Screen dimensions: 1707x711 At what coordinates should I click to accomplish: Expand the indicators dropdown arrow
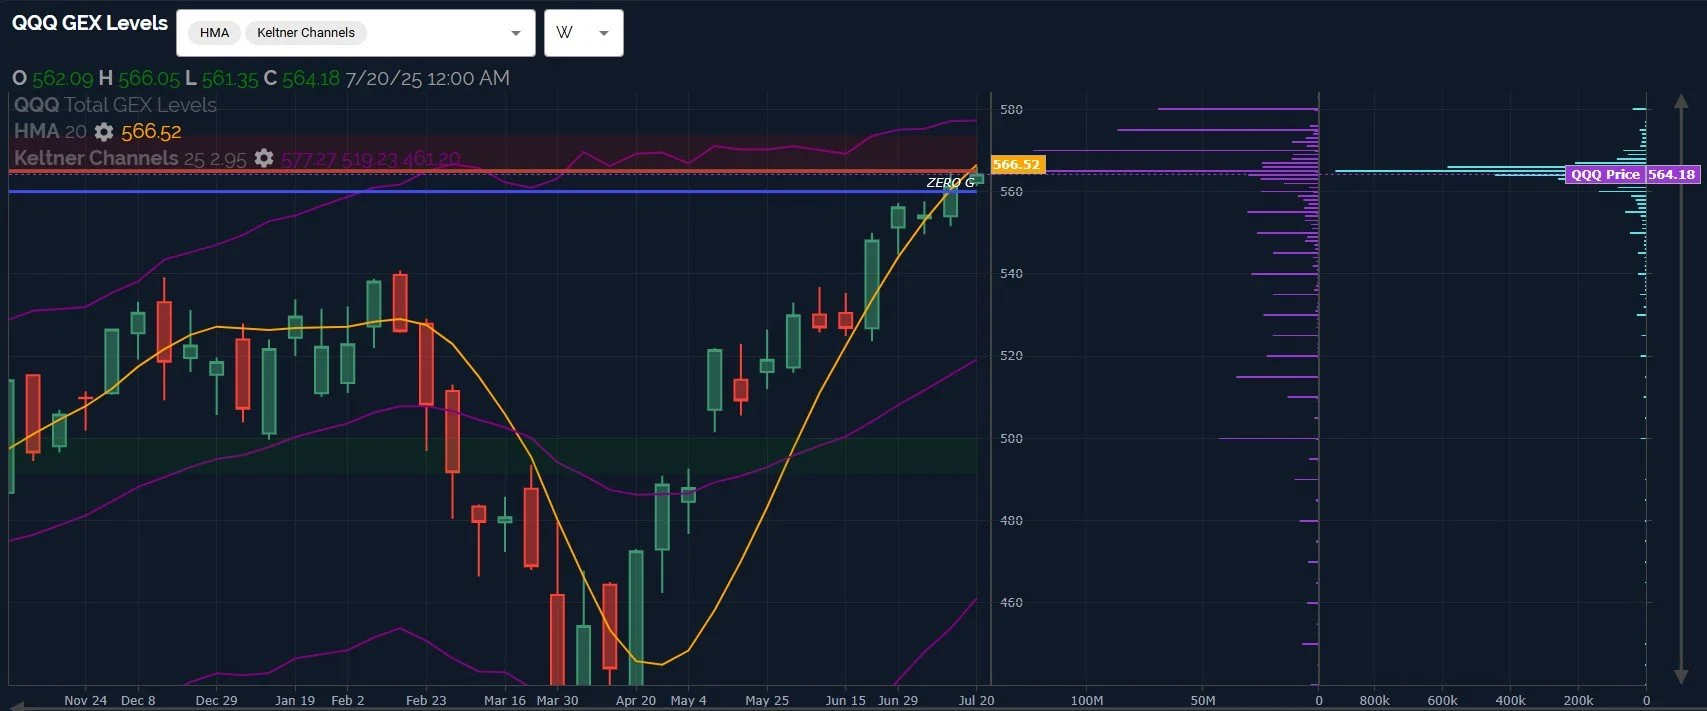[516, 33]
